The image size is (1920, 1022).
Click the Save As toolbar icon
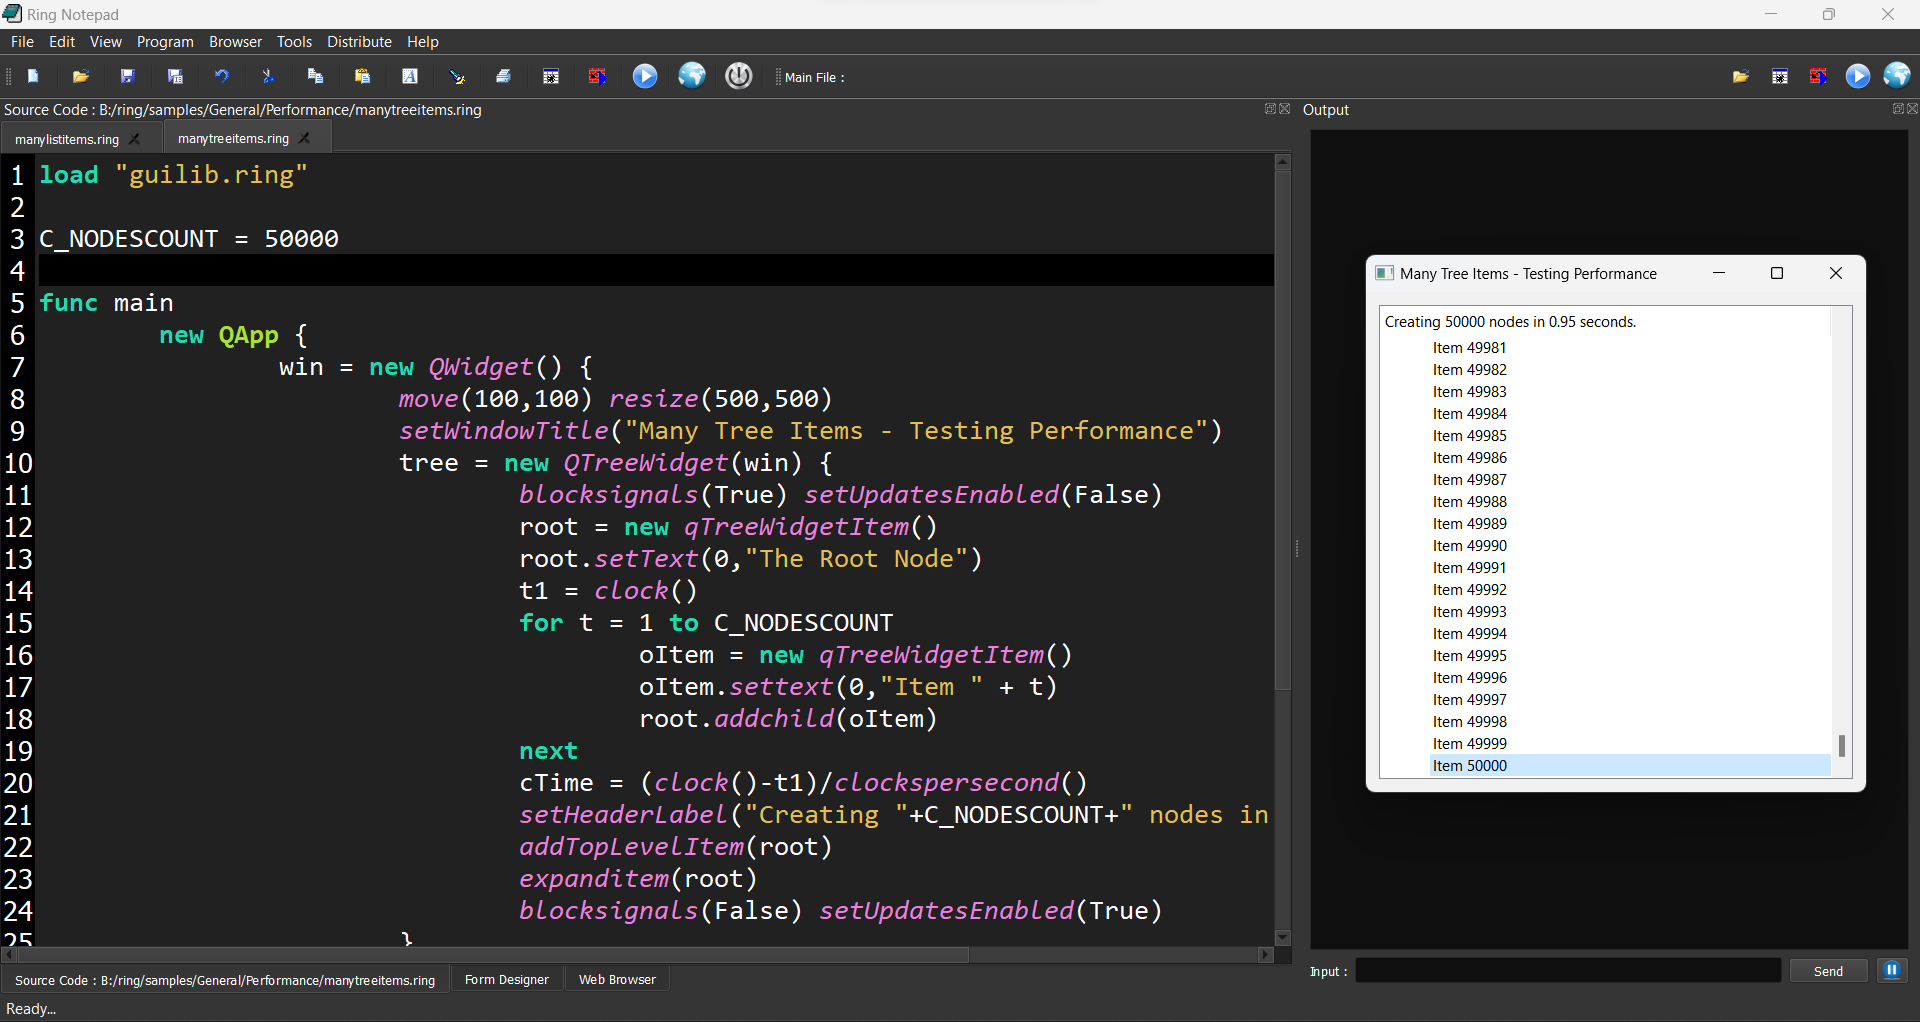[175, 76]
